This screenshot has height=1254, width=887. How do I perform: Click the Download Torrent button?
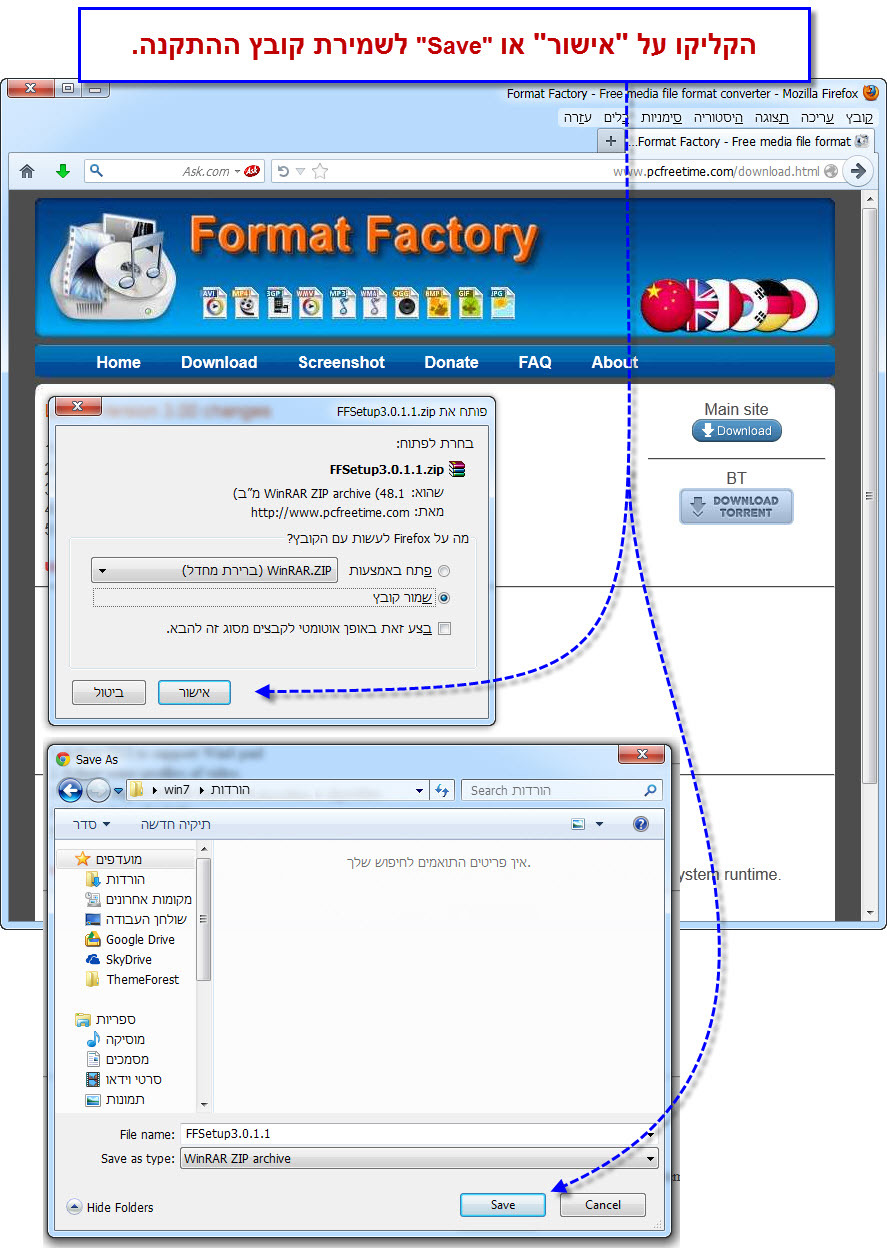(736, 506)
